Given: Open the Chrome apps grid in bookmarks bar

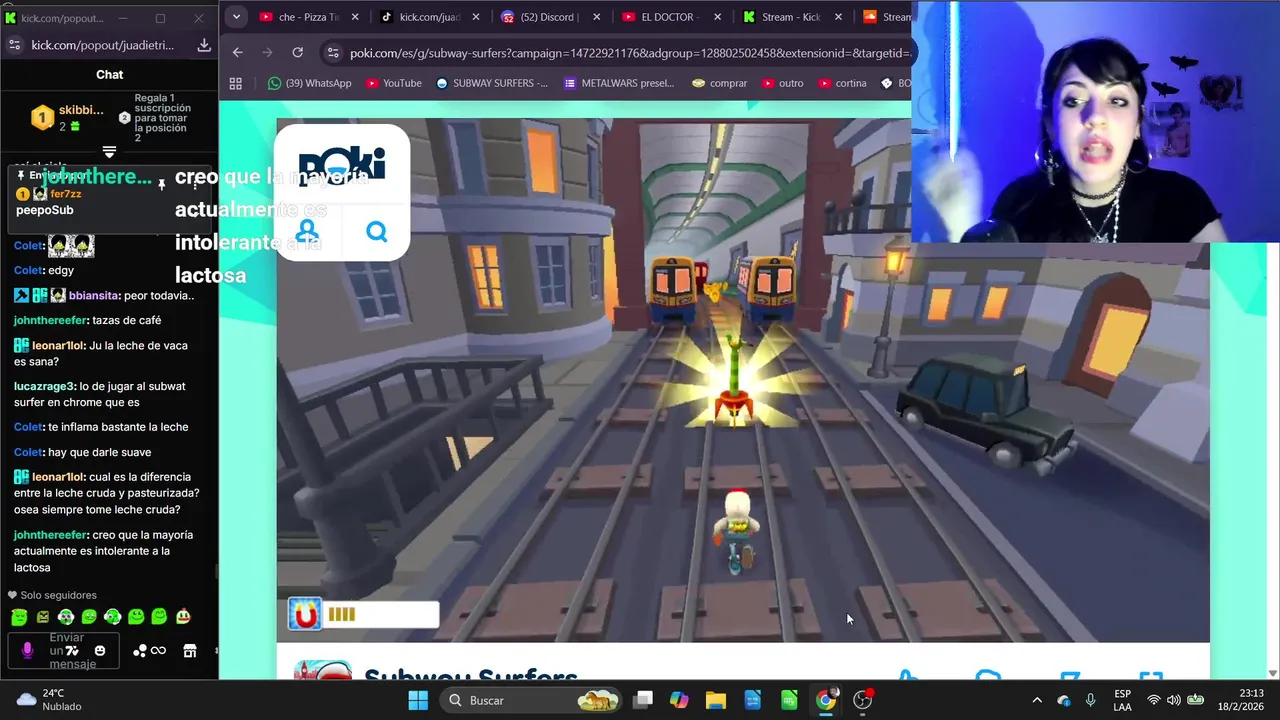Looking at the screenshot, I should point(236,83).
